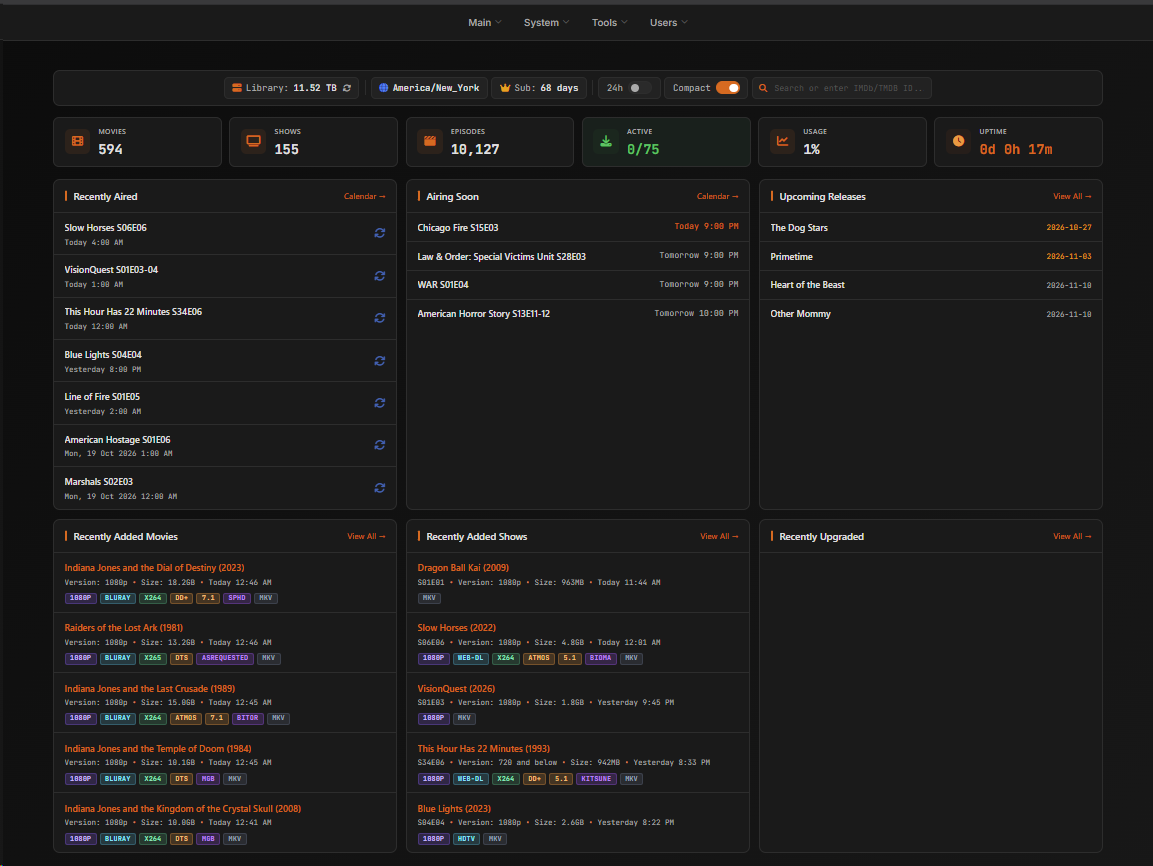The width and height of the screenshot is (1153, 866).
Task: Refresh VisionQuest S01E03-04 entry
Action: point(379,276)
